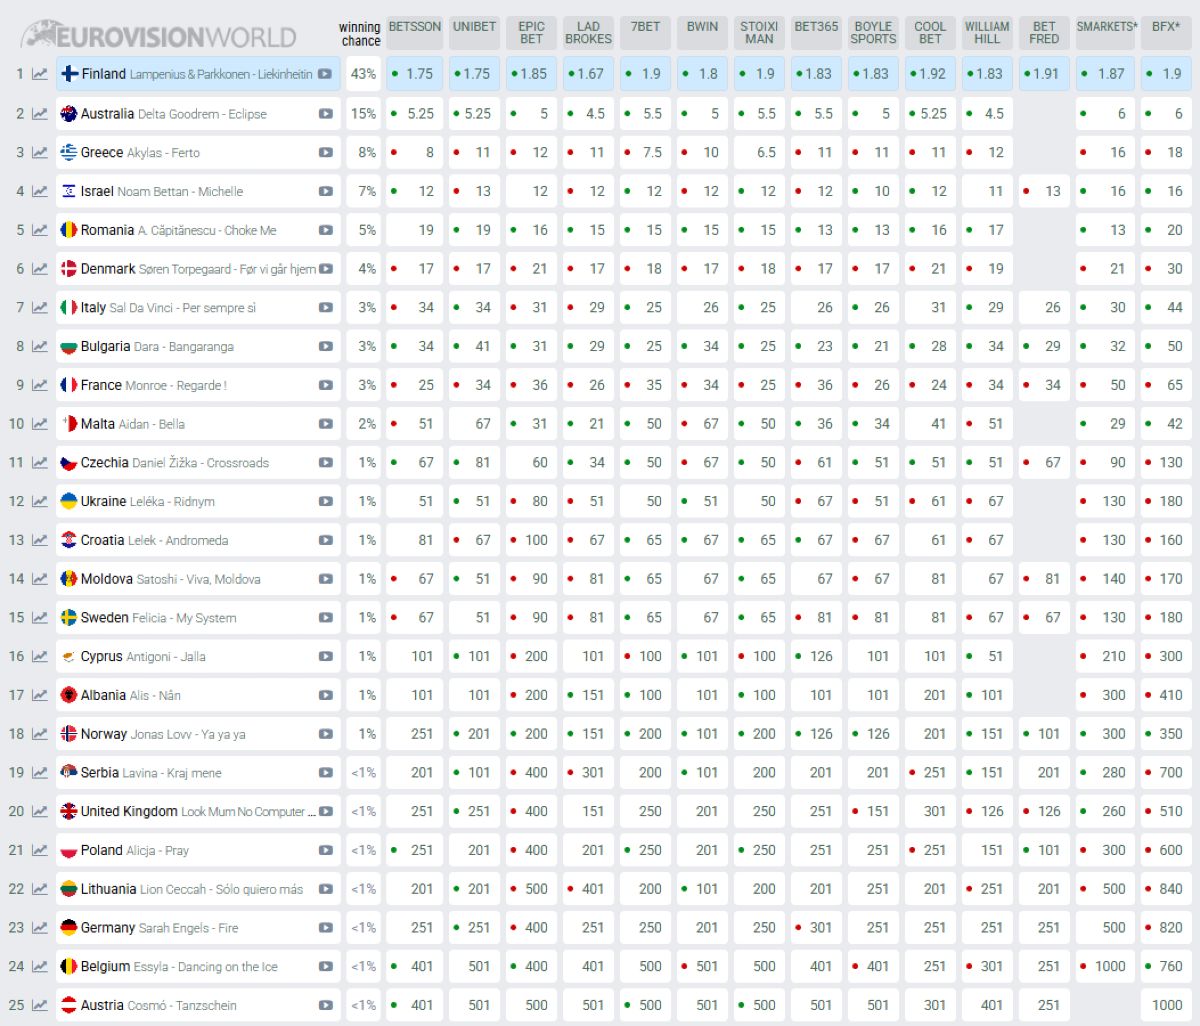Play Israel's Michelle video icon

coord(325,191)
